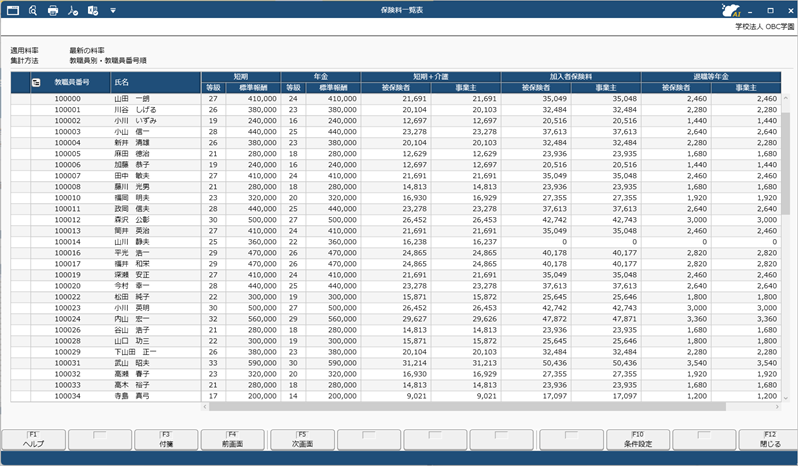The width and height of the screenshot is (798, 466).
Task: Click the Excel export icon
Action: click(92, 10)
